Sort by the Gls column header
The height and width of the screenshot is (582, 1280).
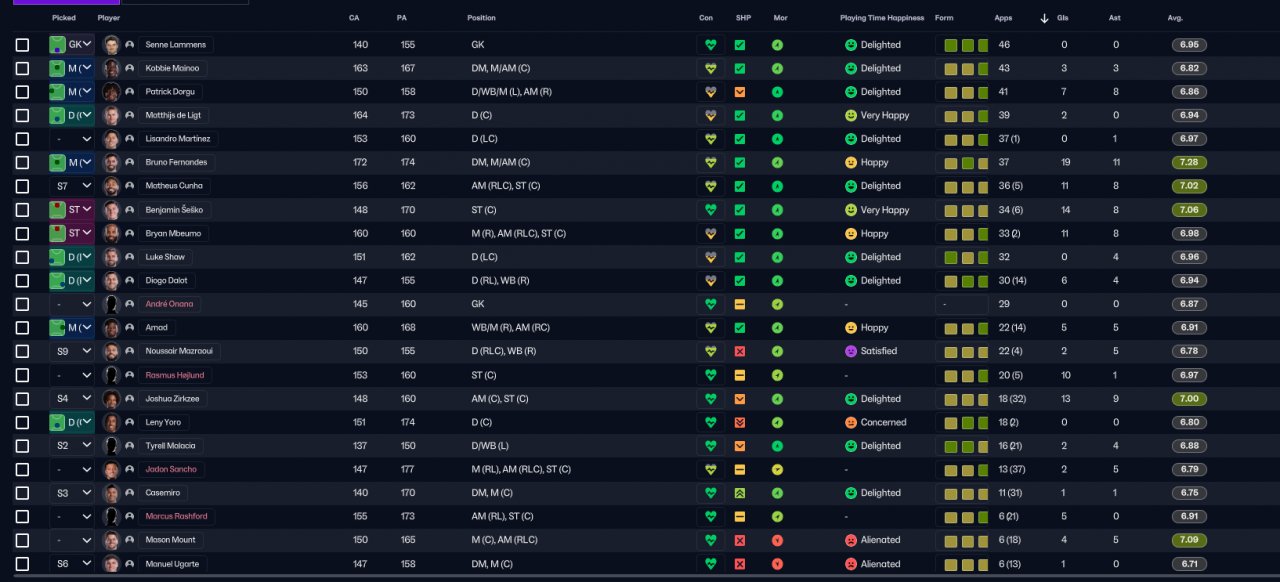click(1064, 18)
